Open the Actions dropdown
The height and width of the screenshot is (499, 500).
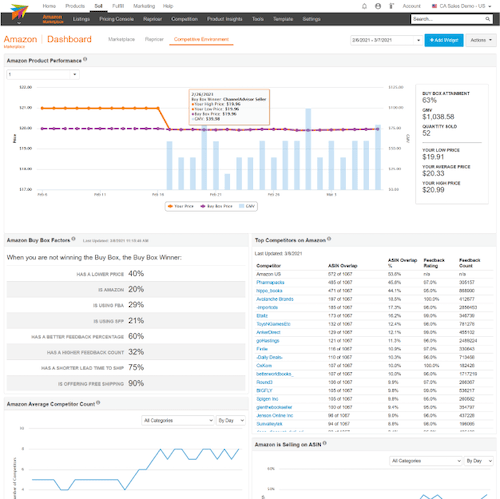pos(481,40)
